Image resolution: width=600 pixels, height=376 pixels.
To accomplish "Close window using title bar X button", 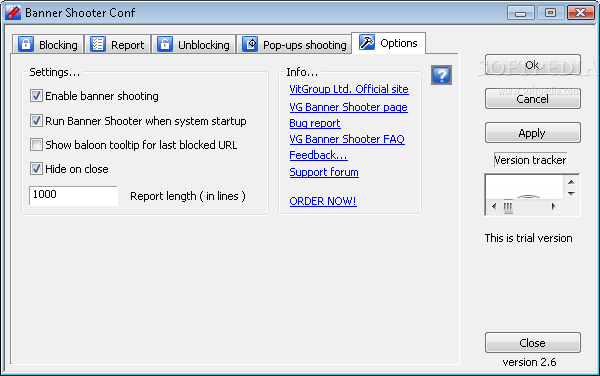I will click(x=580, y=13).
